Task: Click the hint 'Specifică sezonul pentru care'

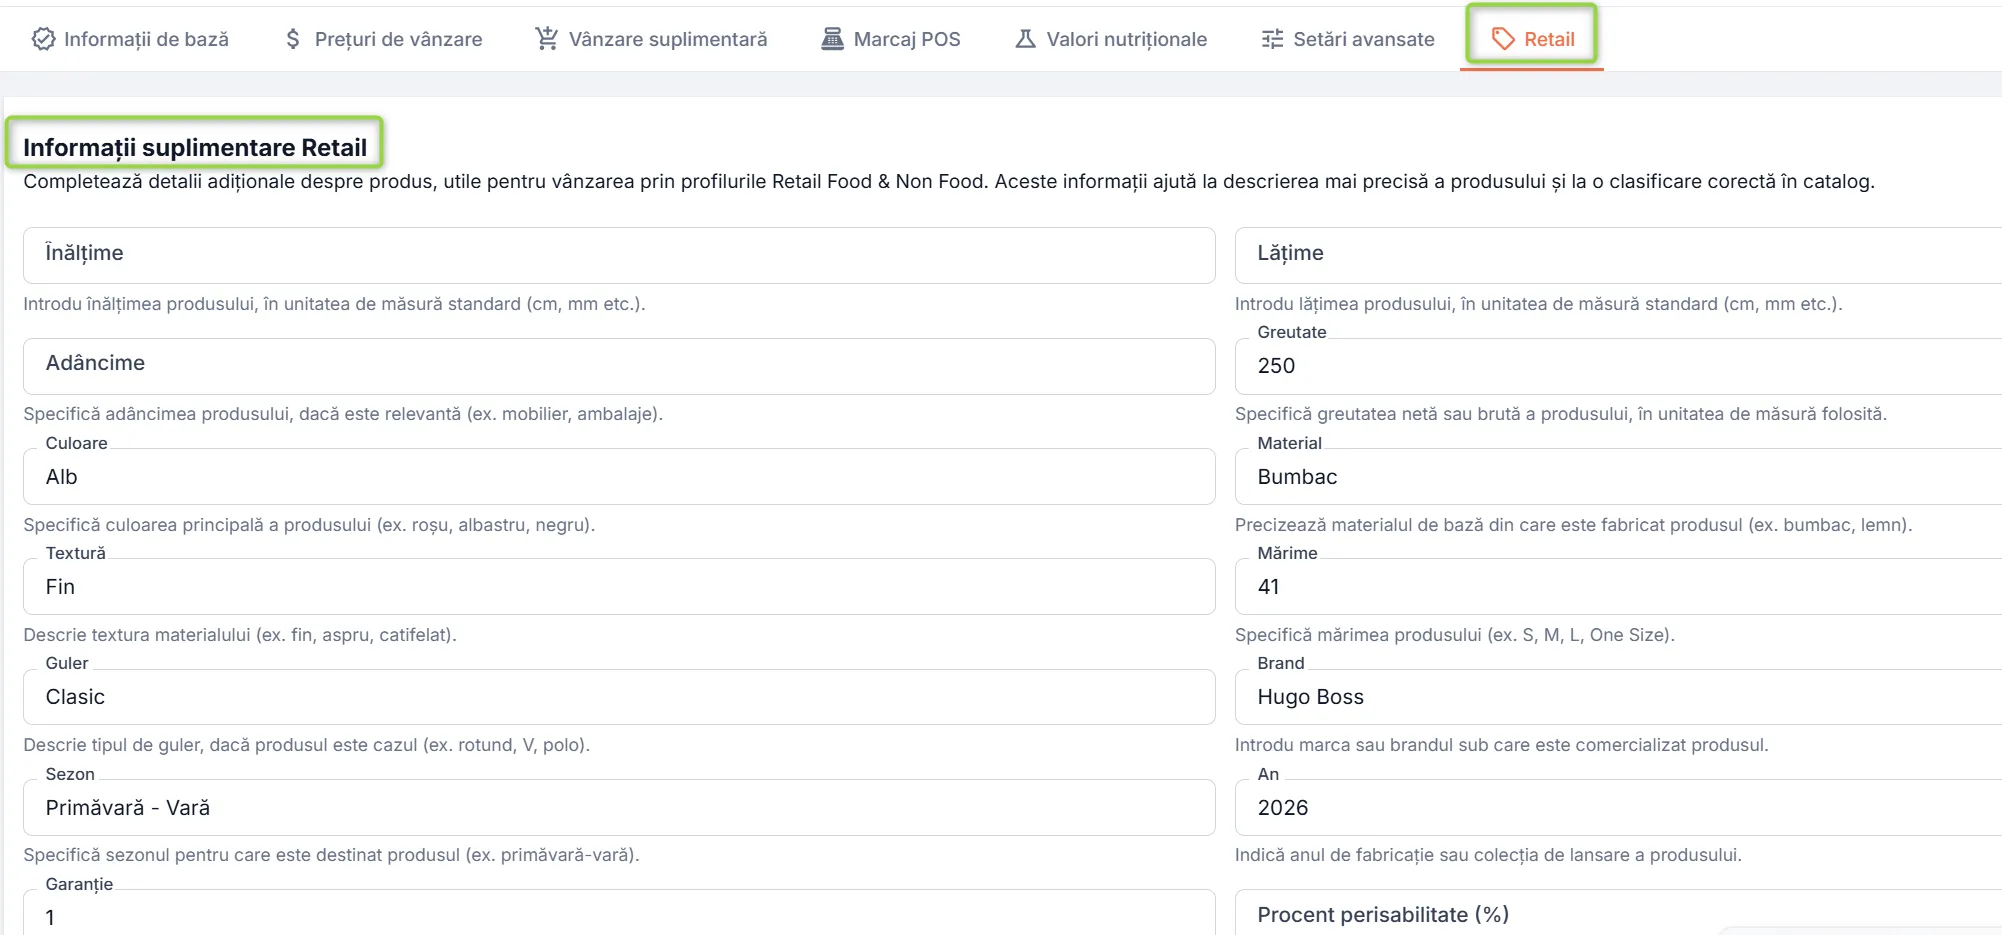Action: point(331,855)
